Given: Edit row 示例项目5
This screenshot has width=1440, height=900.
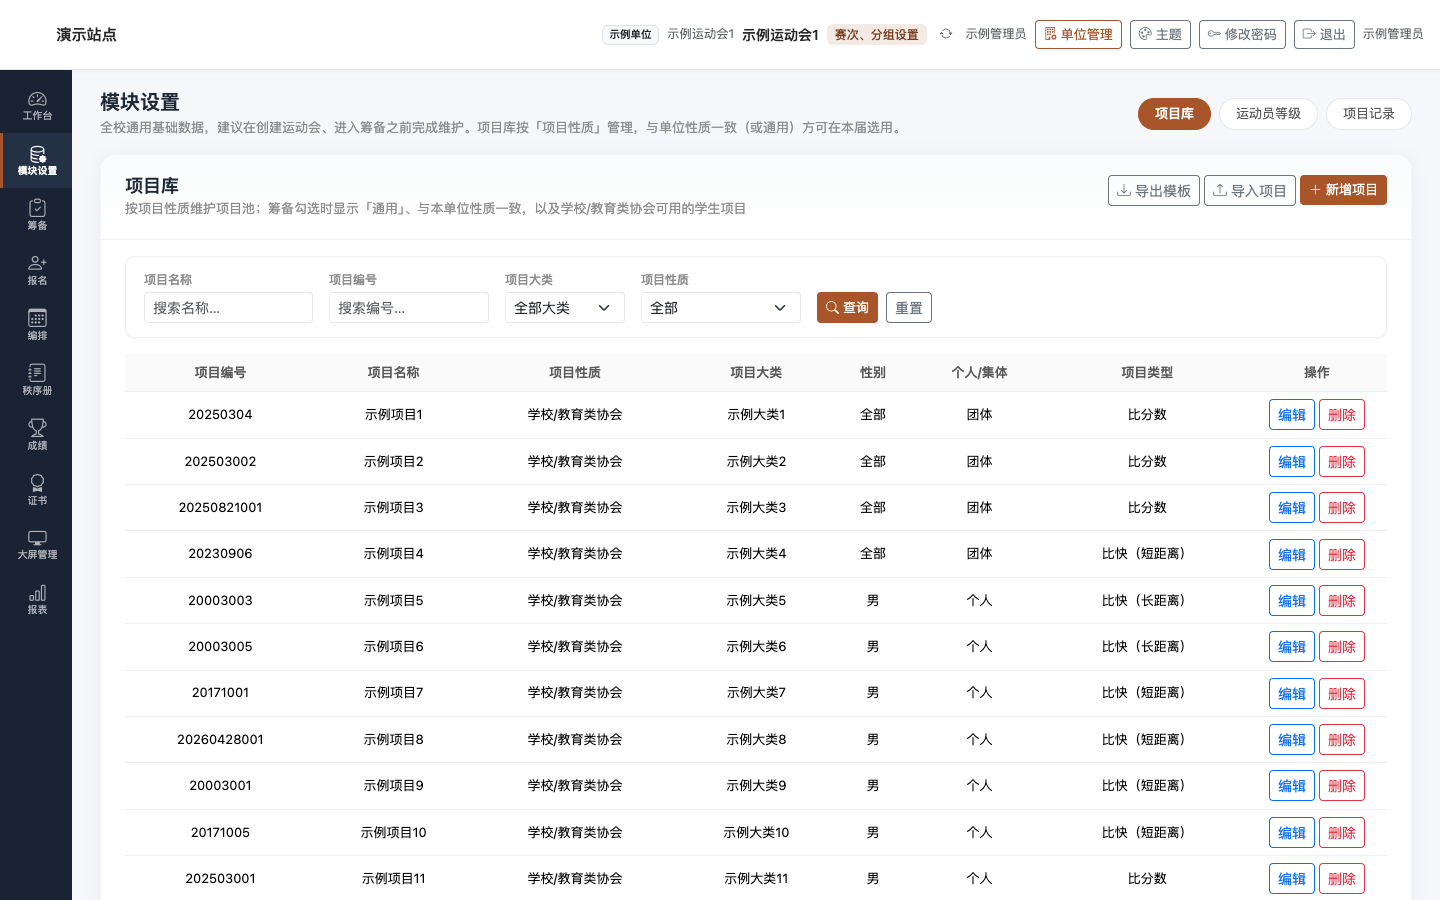Looking at the screenshot, I should coord(1292,601).
